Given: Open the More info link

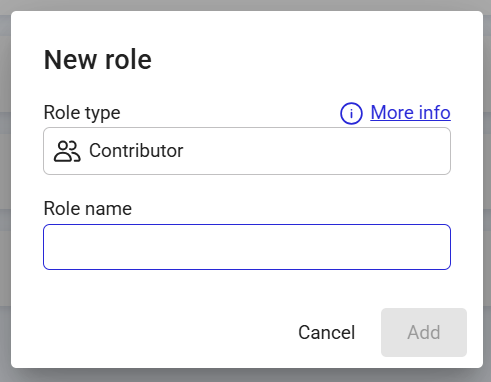Looking at the screenshot, I should (410, 112).
